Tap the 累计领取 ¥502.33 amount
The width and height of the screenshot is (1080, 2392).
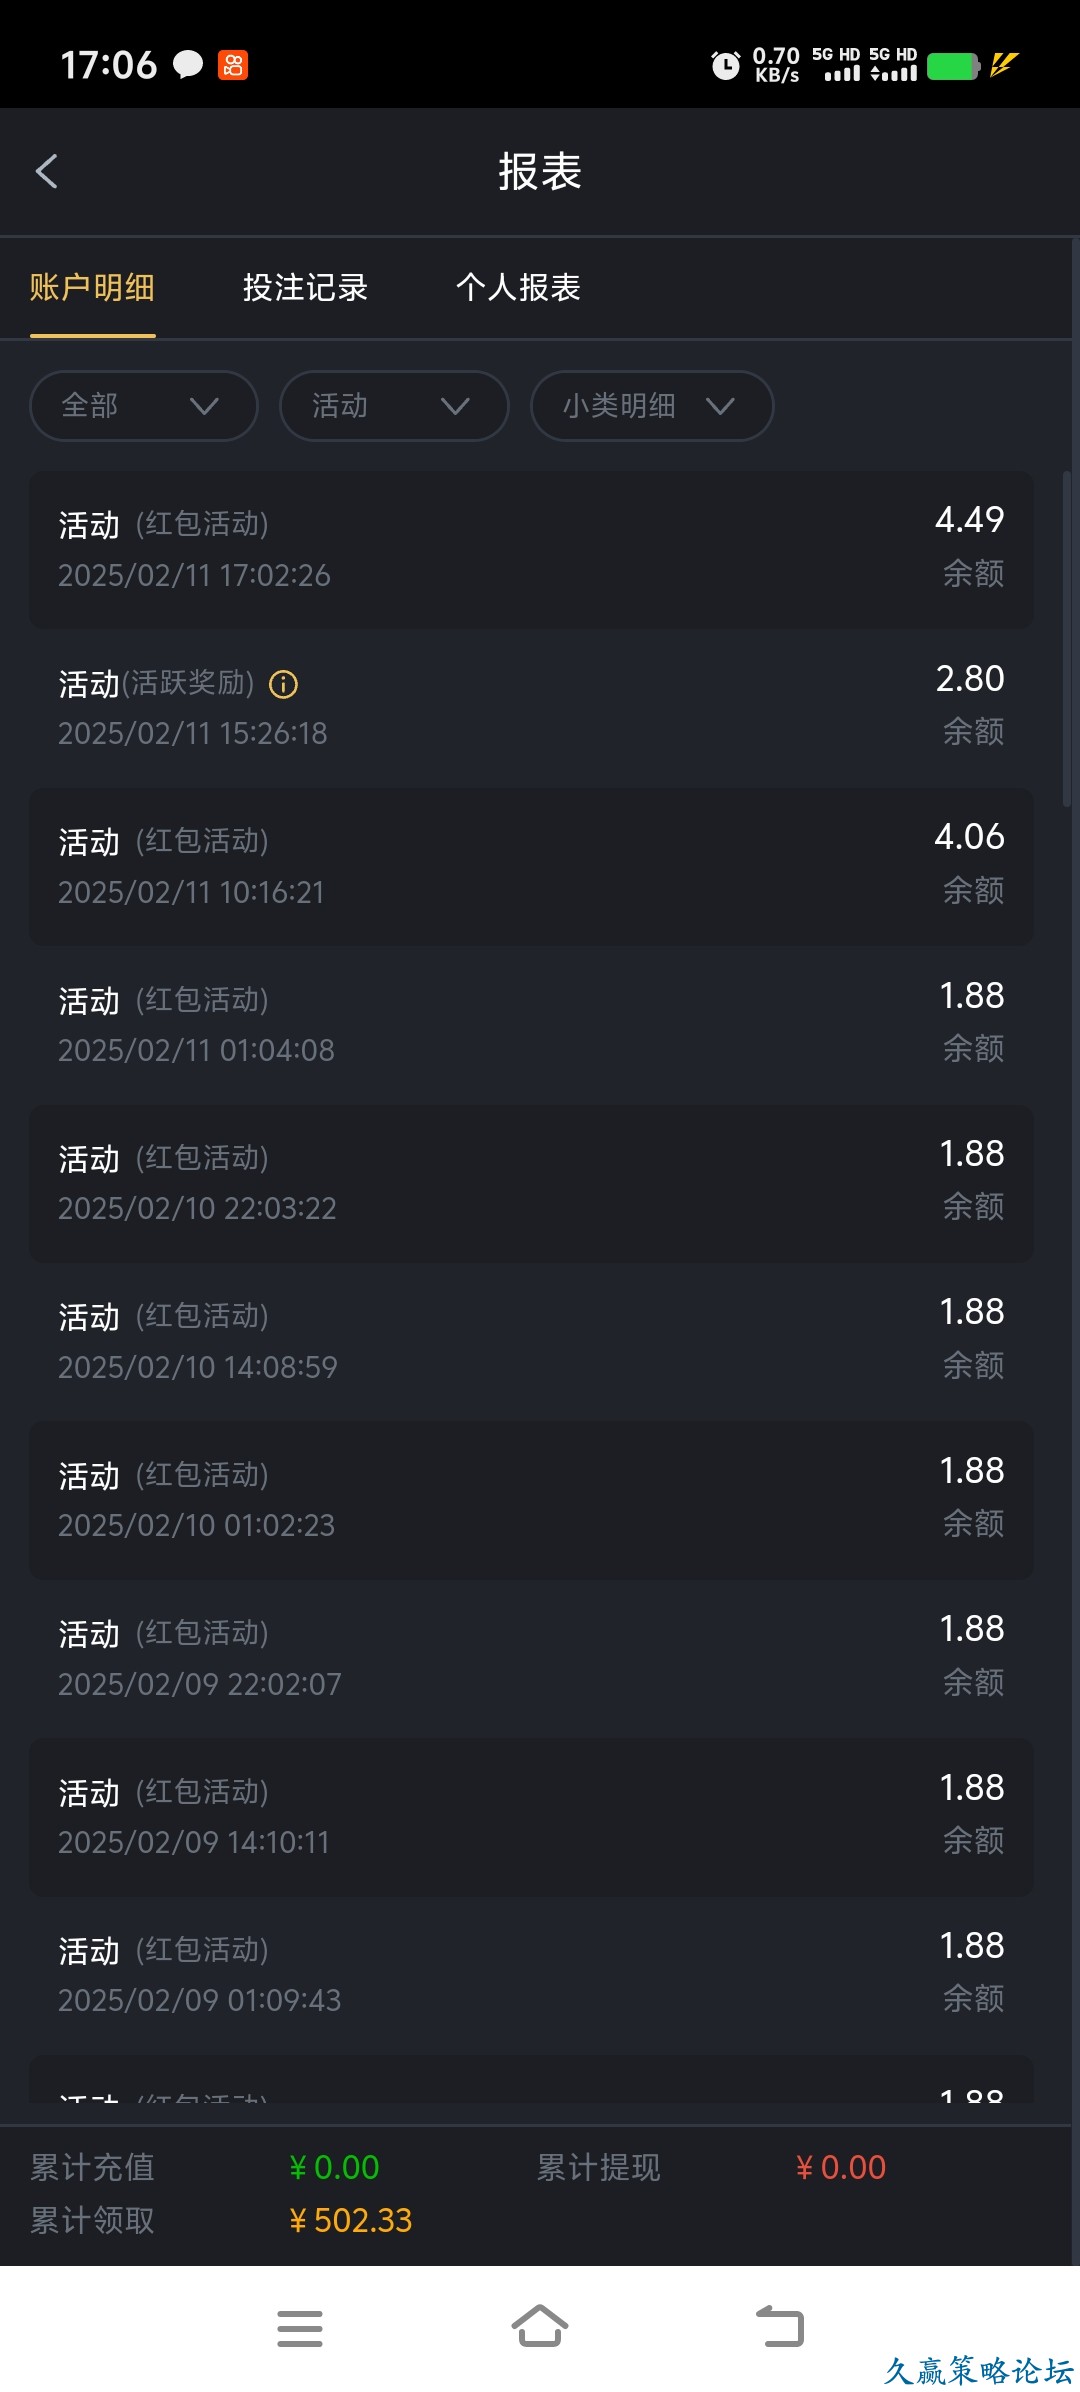click(x=351, y=2220)
